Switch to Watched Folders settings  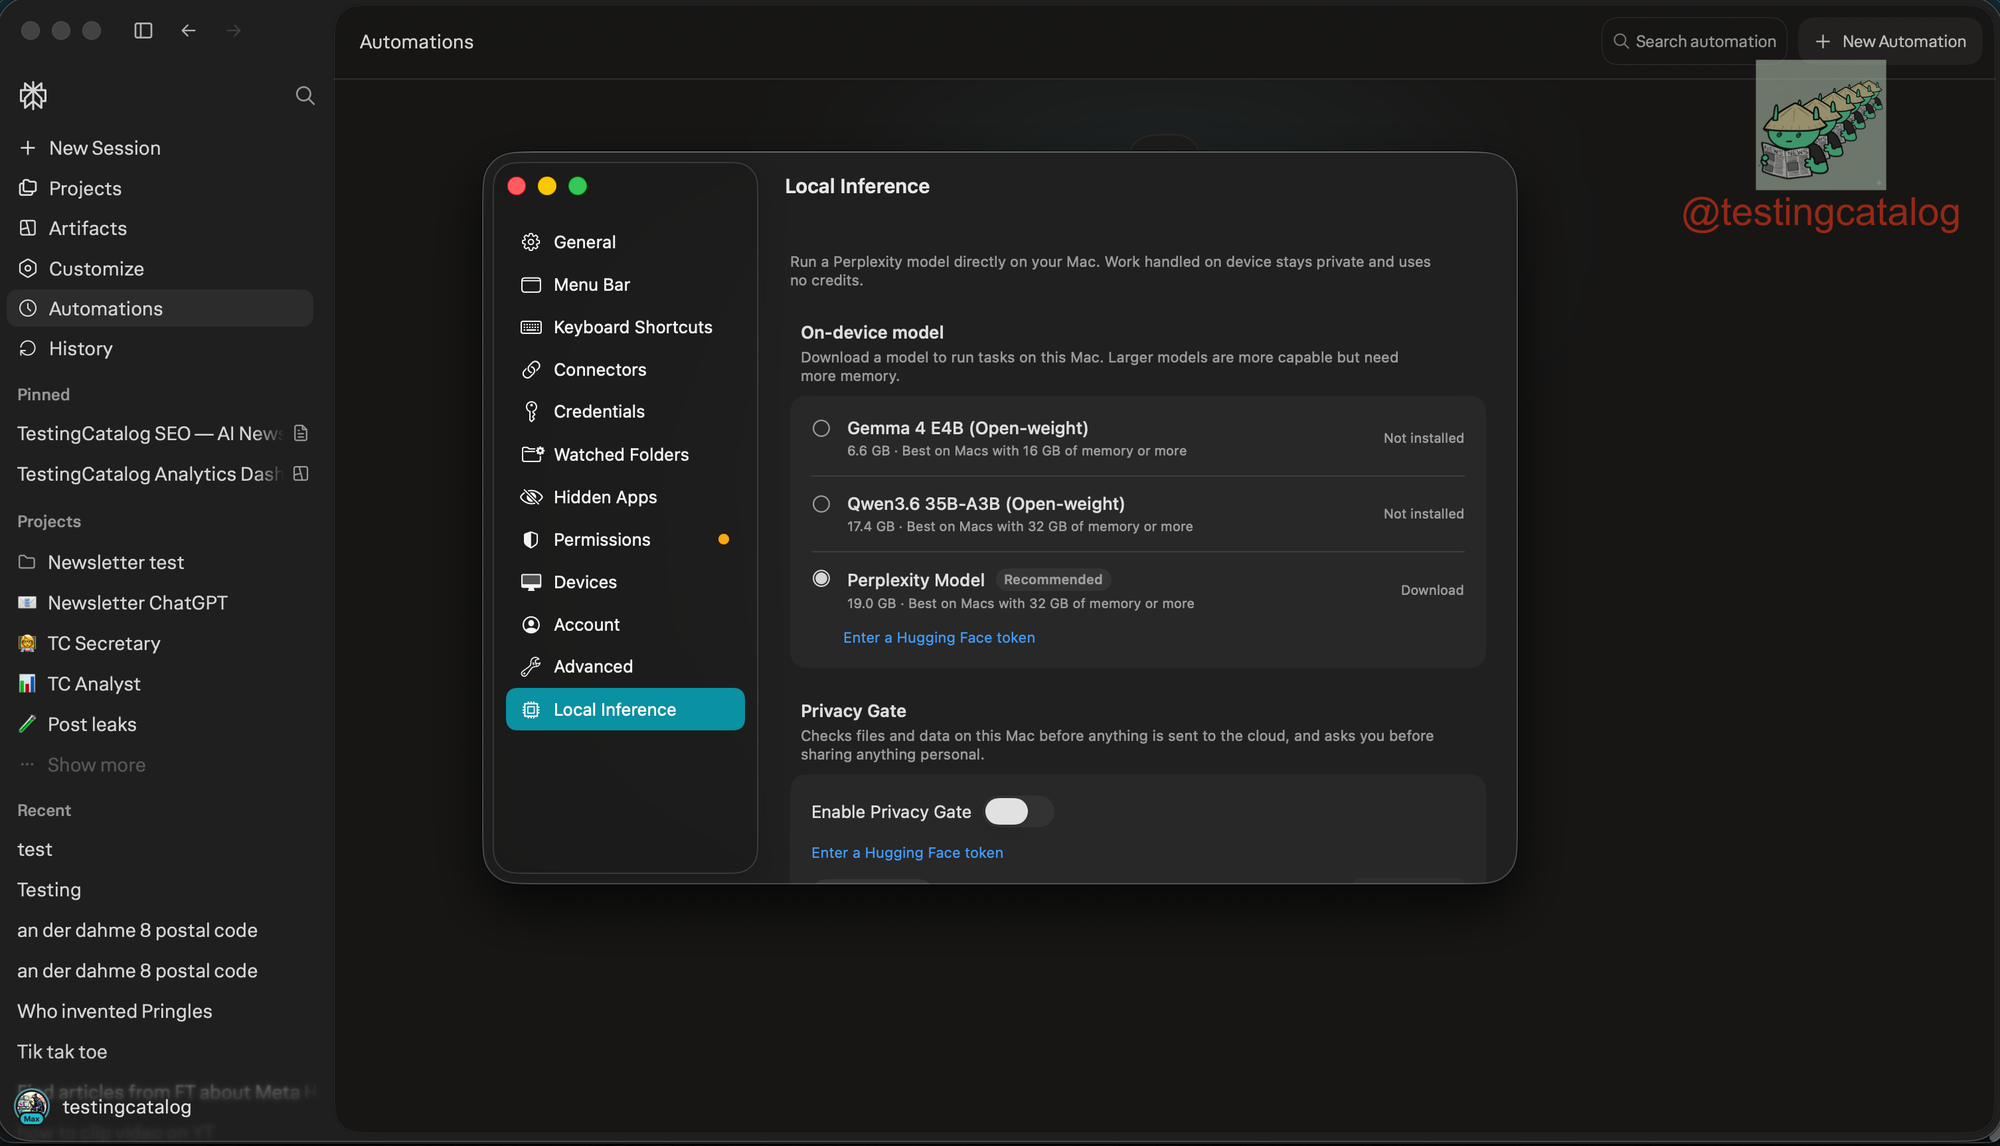click(625, 455)
